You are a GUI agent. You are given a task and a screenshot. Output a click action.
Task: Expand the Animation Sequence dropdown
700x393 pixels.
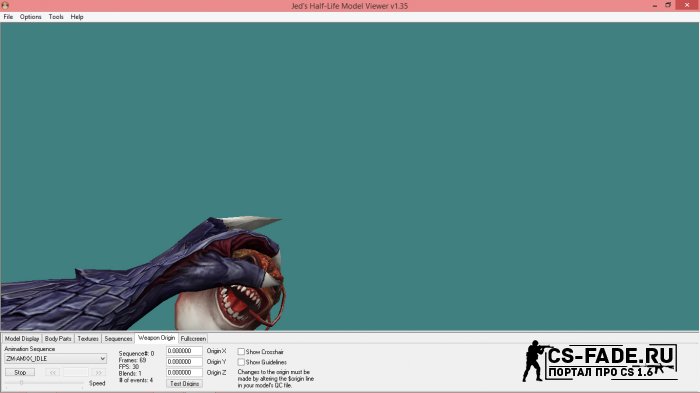pos(55,359)
